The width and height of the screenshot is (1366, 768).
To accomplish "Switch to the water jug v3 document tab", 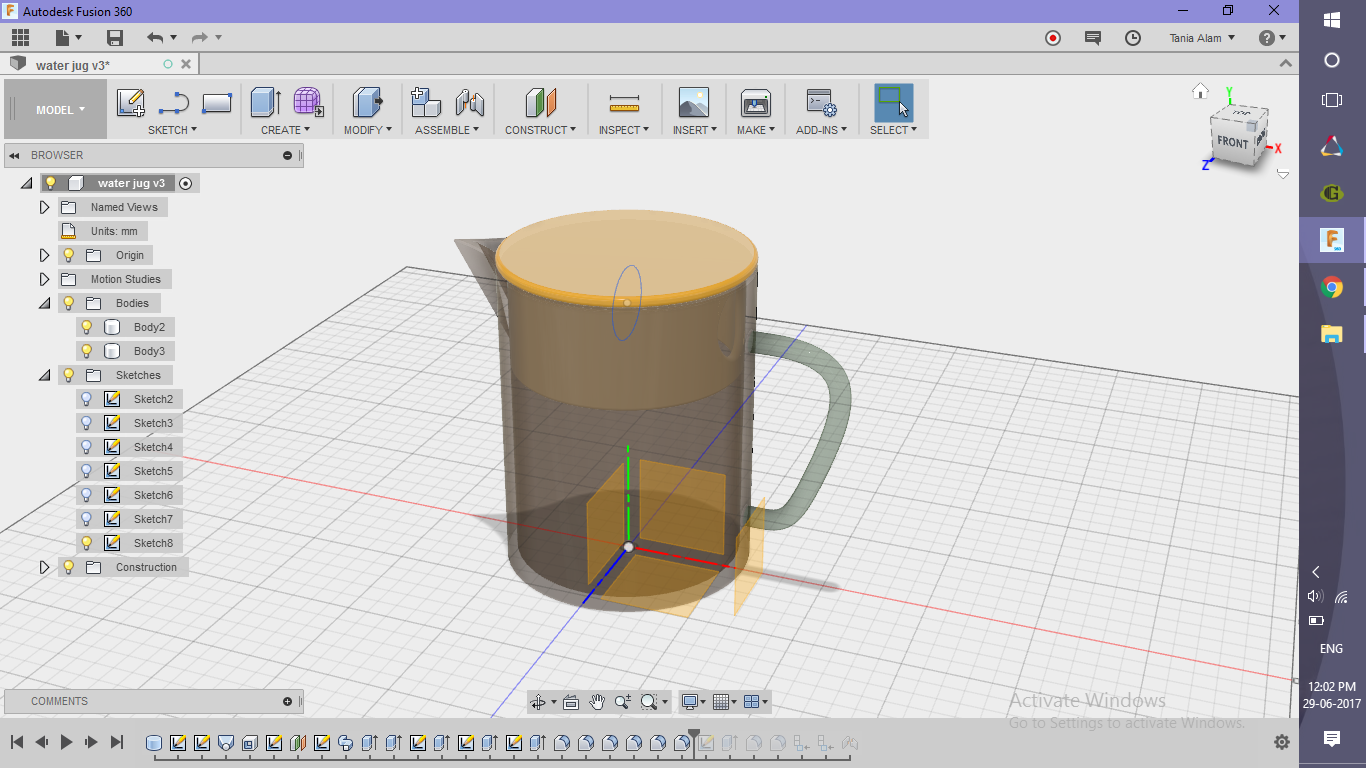I will [x=73, y=65].
